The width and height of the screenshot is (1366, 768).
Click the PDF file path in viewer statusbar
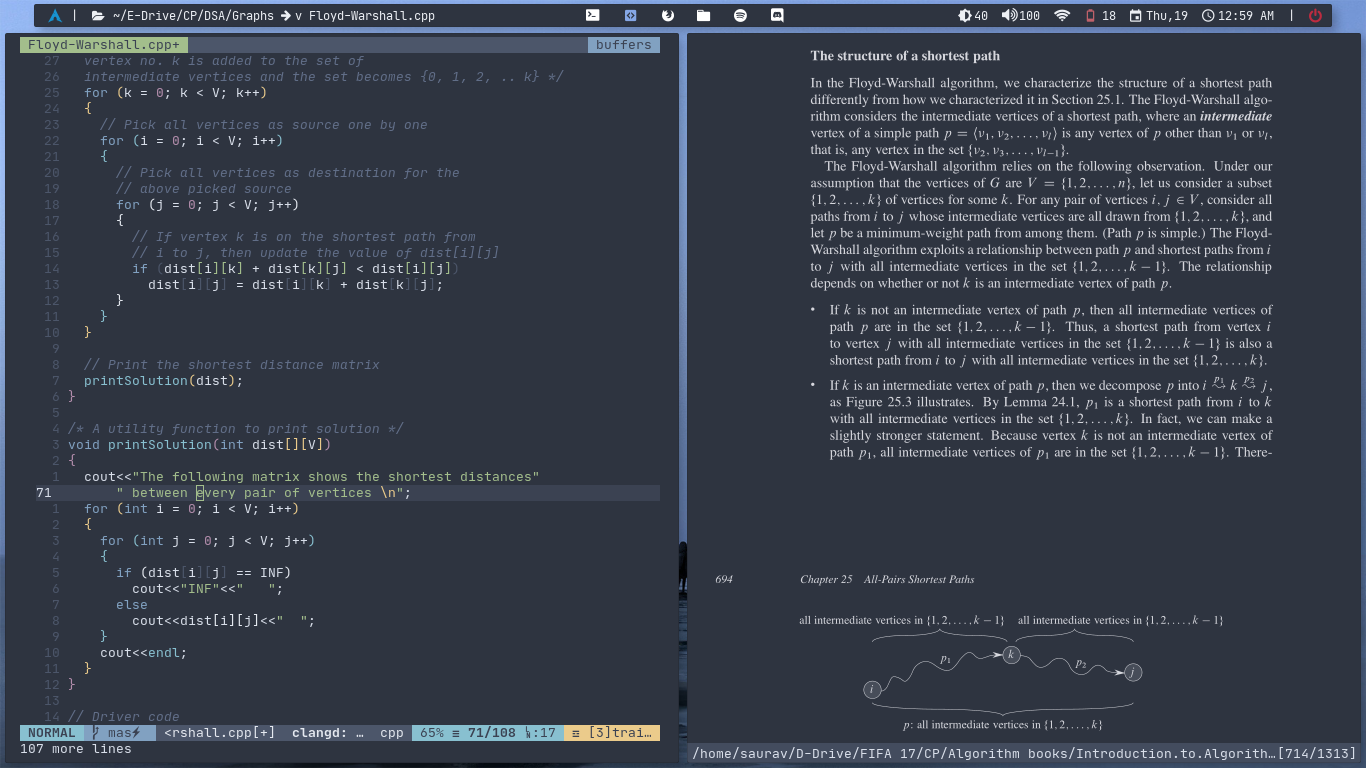tap(985, 754)
